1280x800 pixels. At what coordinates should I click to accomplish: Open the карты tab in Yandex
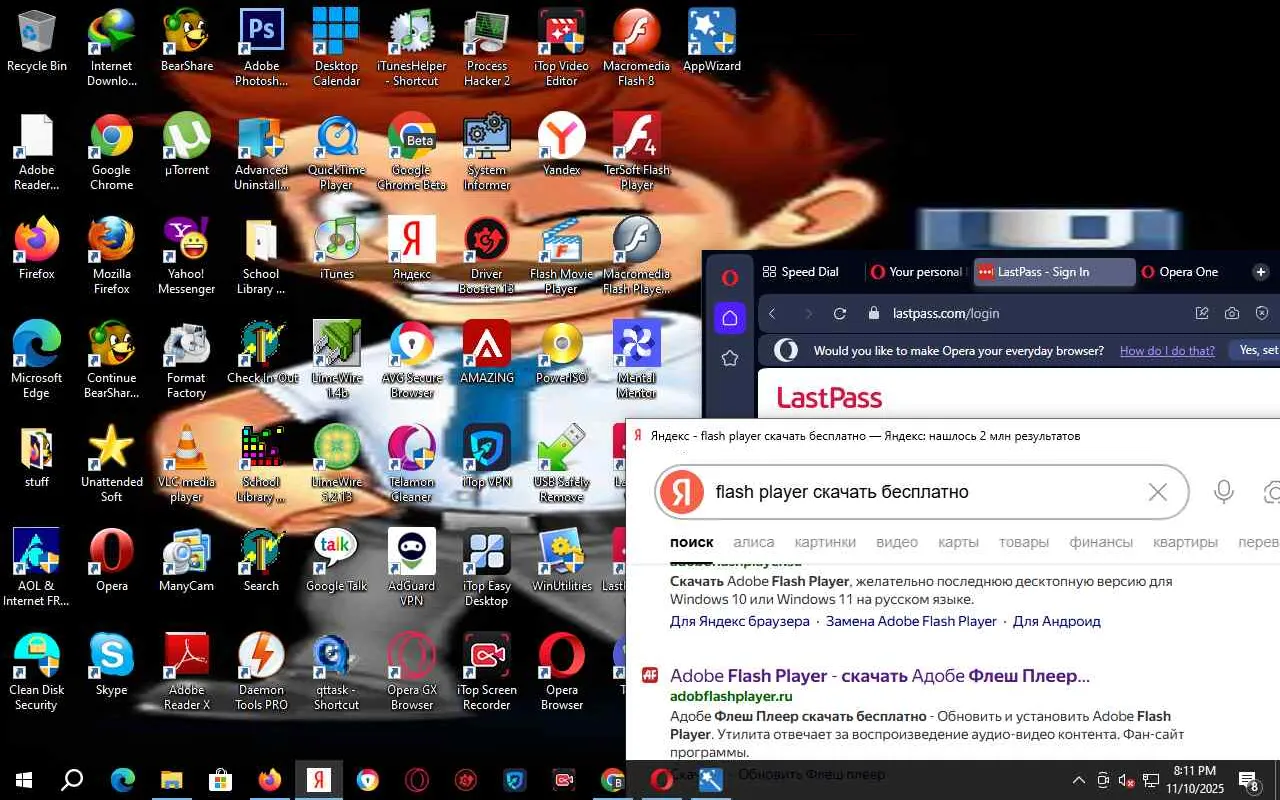click(x=958, y=542)
